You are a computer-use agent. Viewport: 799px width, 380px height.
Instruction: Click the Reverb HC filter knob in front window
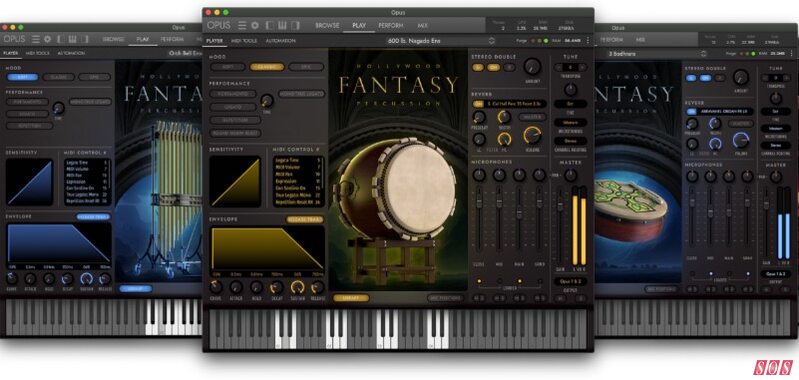tap(504, 139)
